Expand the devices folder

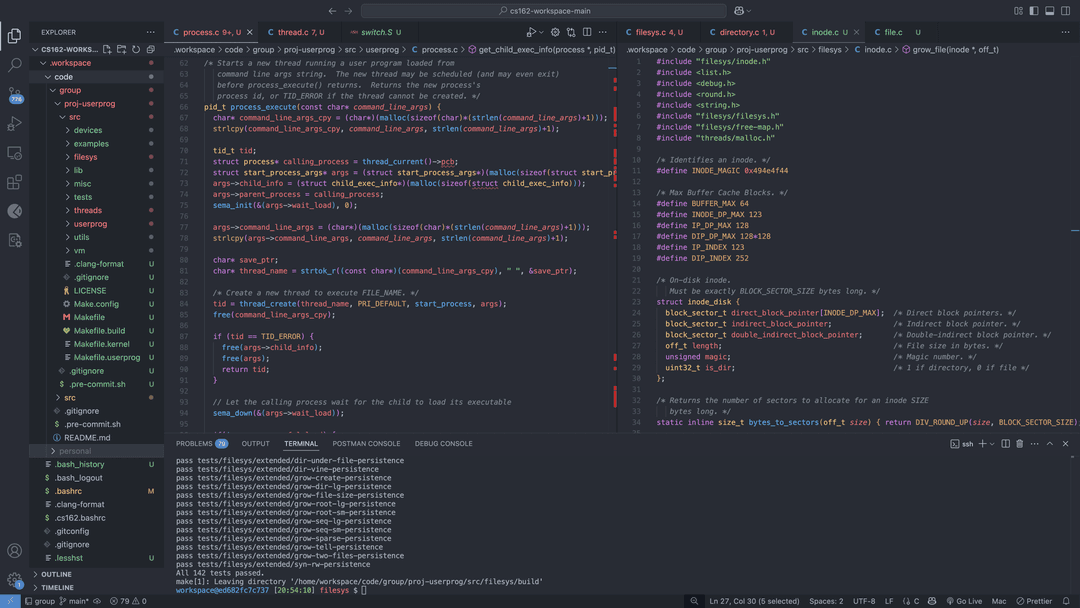[87, 130]
